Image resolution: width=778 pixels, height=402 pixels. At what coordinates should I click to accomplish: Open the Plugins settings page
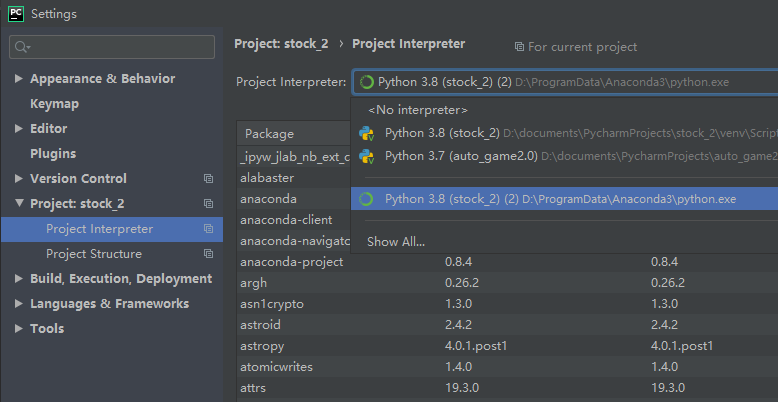point(53,153)
